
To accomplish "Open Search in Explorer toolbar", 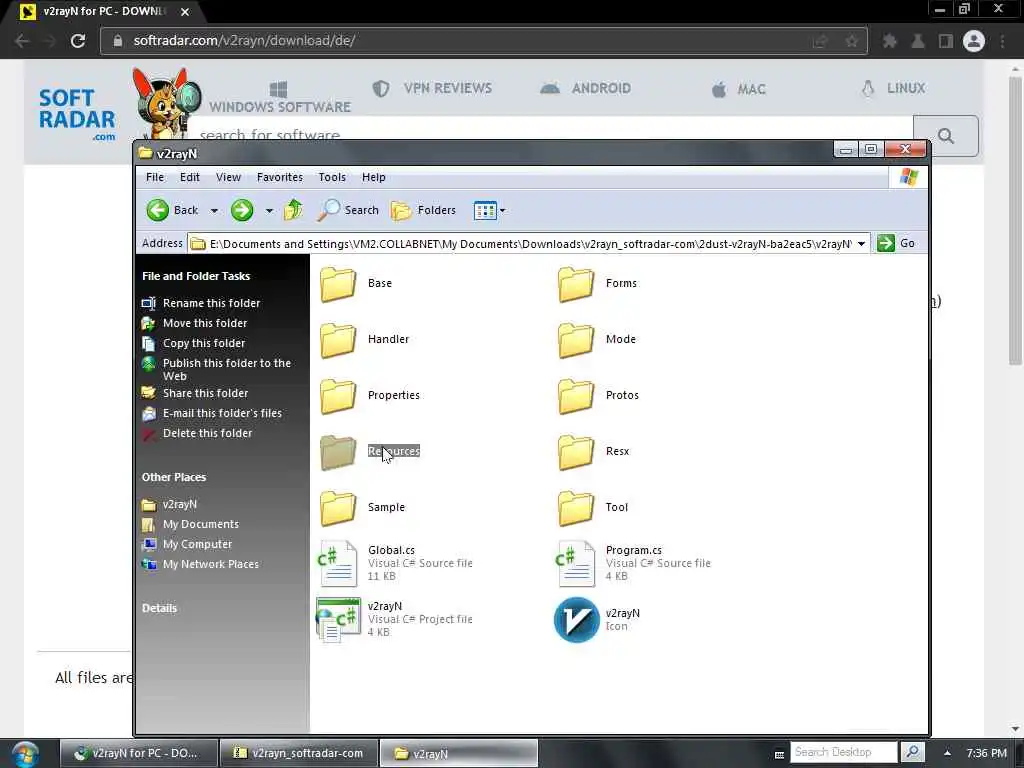I will pyautogui.click(x=348, y=210).
